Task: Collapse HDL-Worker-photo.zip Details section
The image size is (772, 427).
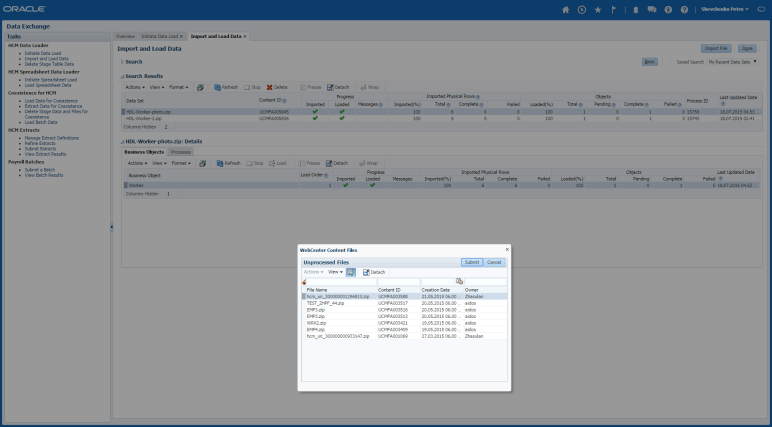Action: (x=123, y=142)
